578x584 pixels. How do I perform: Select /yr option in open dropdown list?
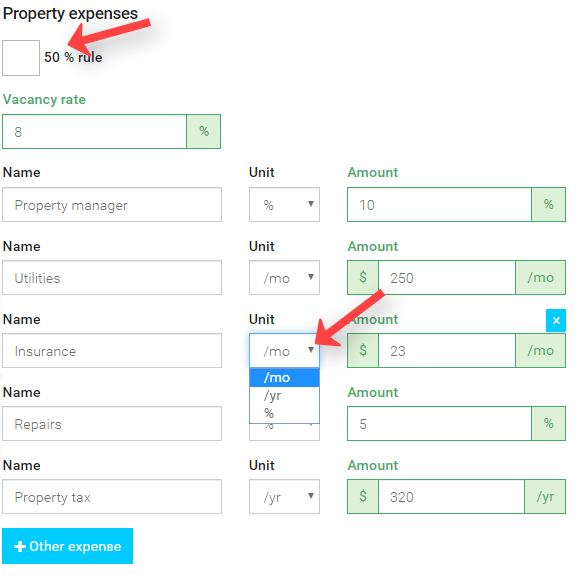click(x=284, y=396)
